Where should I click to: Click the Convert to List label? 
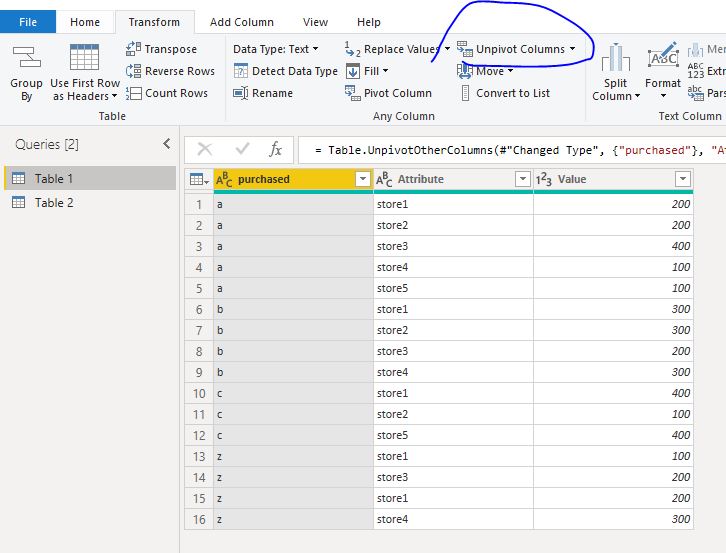513,93
